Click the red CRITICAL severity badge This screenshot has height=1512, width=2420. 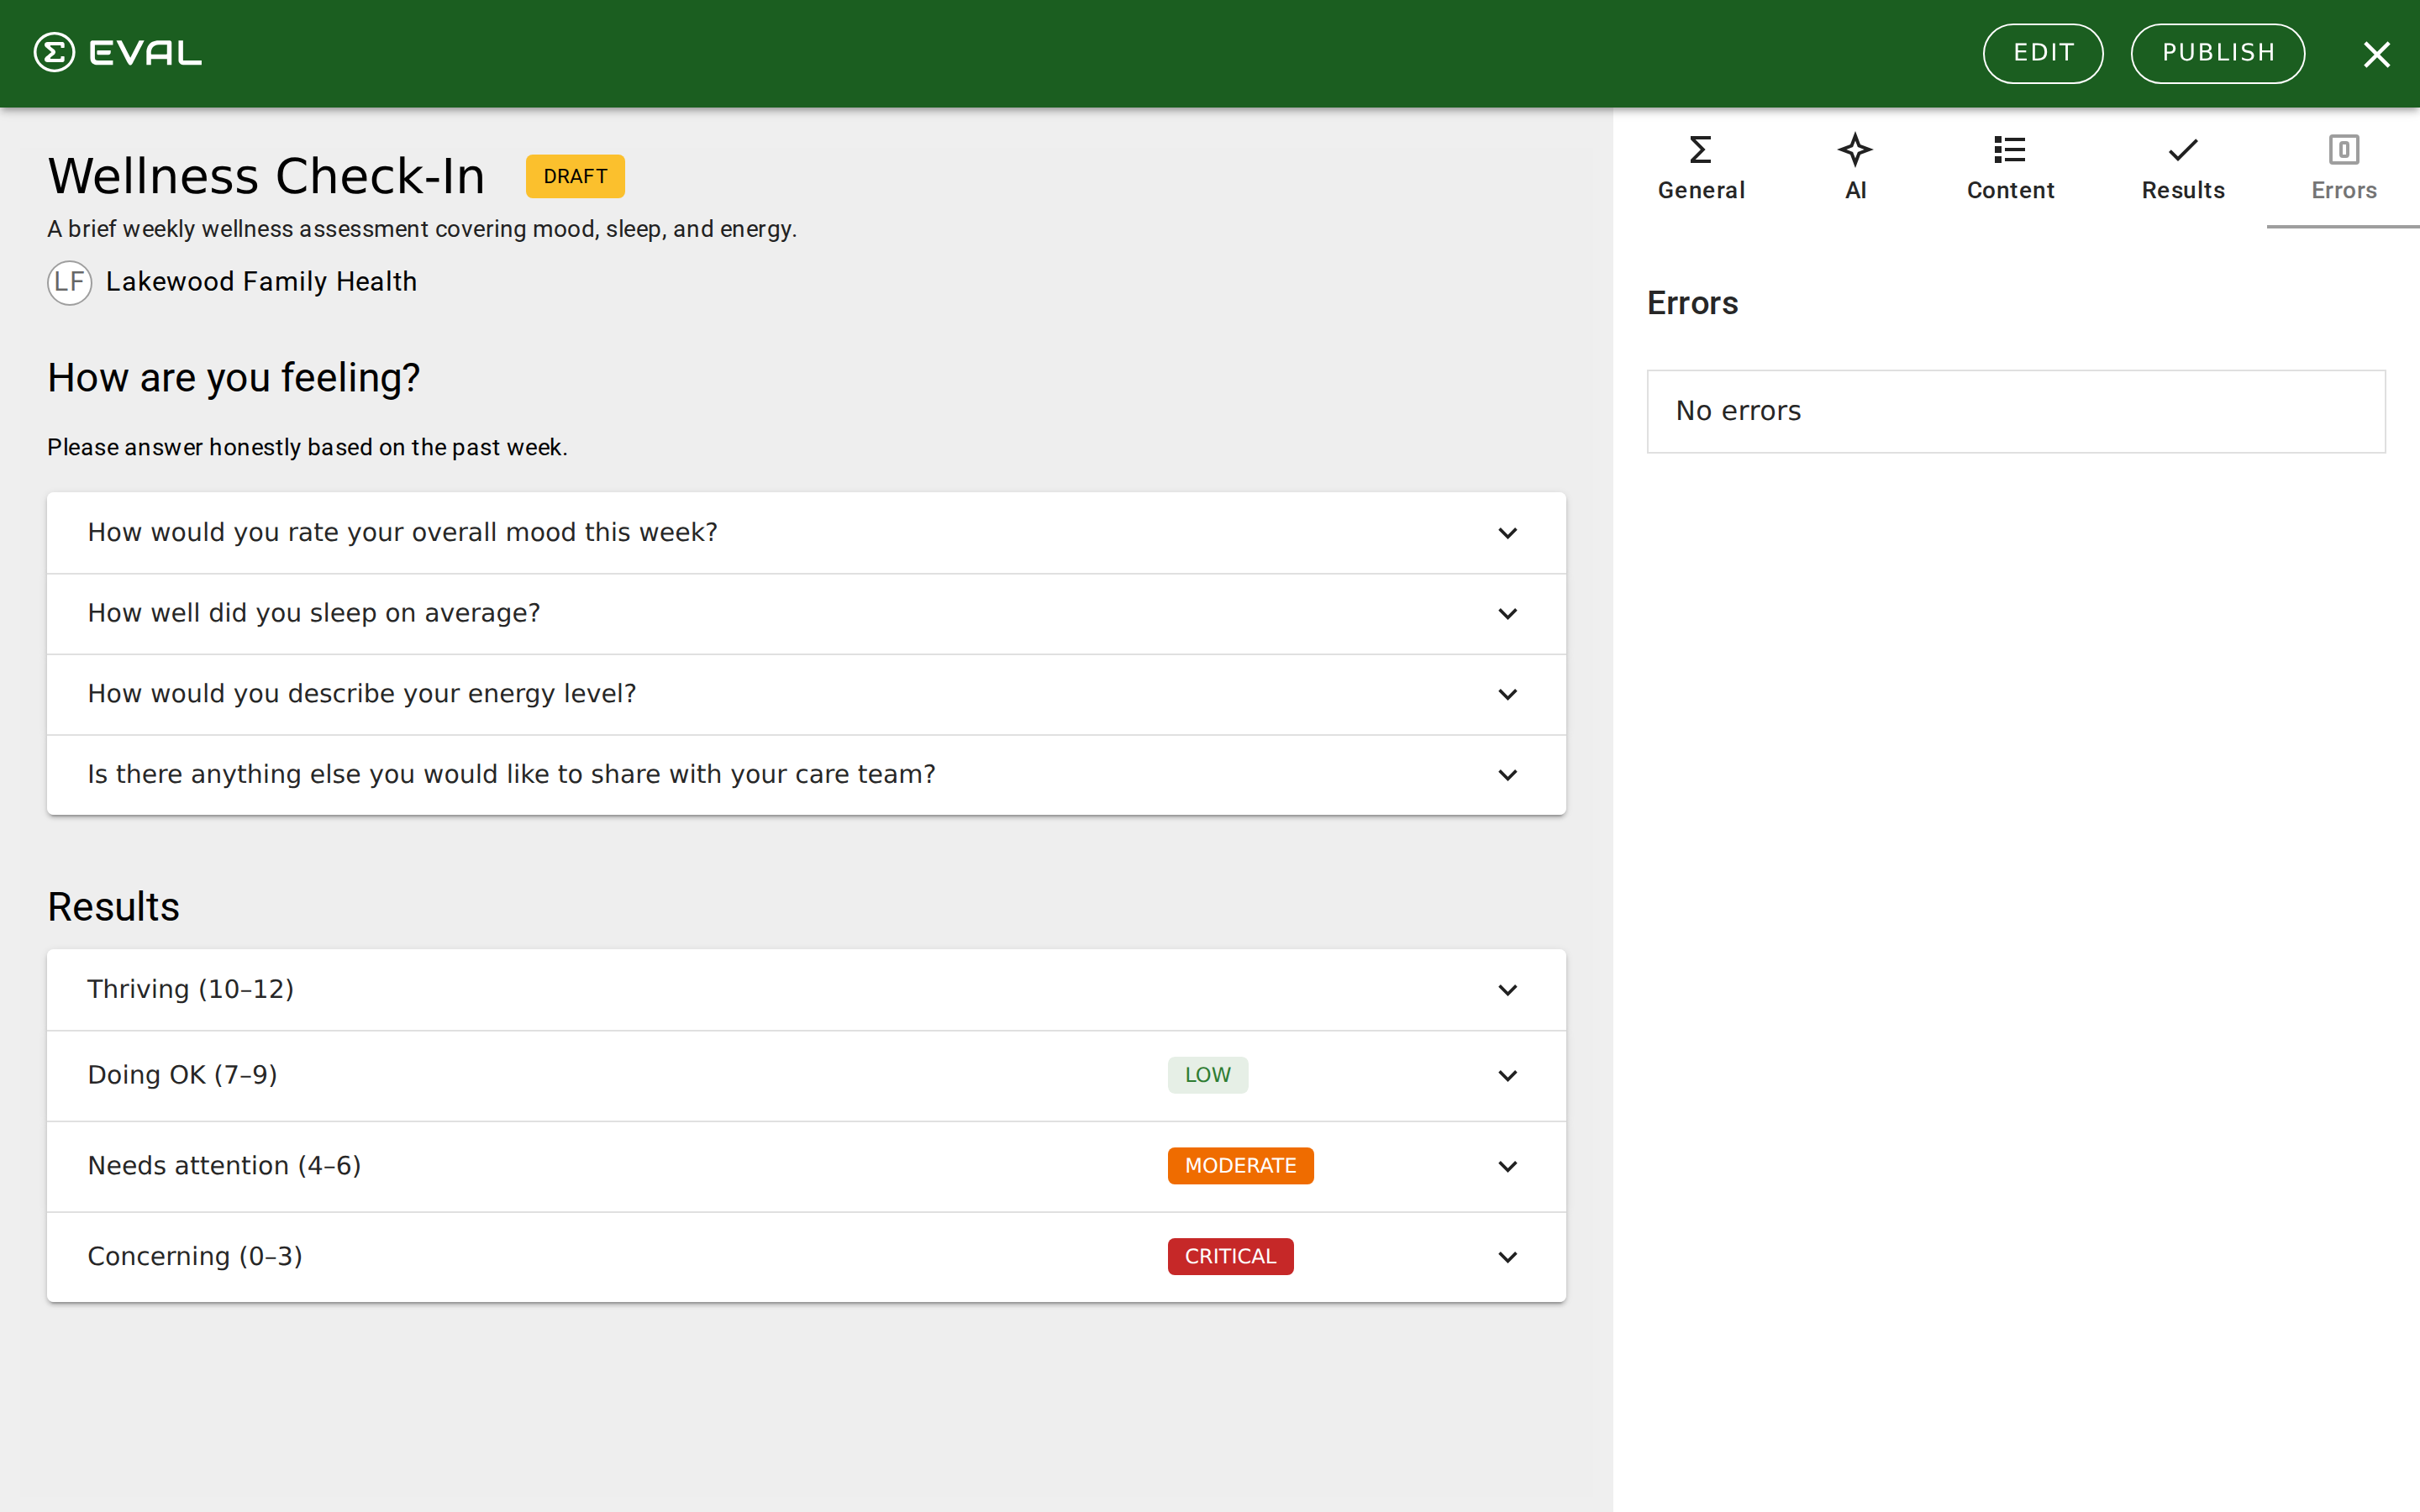[x=1230, y=1257]
